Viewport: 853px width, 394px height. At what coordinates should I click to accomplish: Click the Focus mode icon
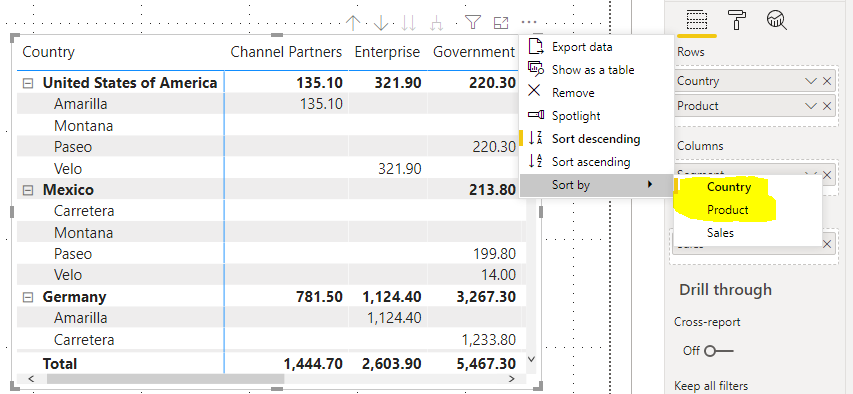coord(500,23)
